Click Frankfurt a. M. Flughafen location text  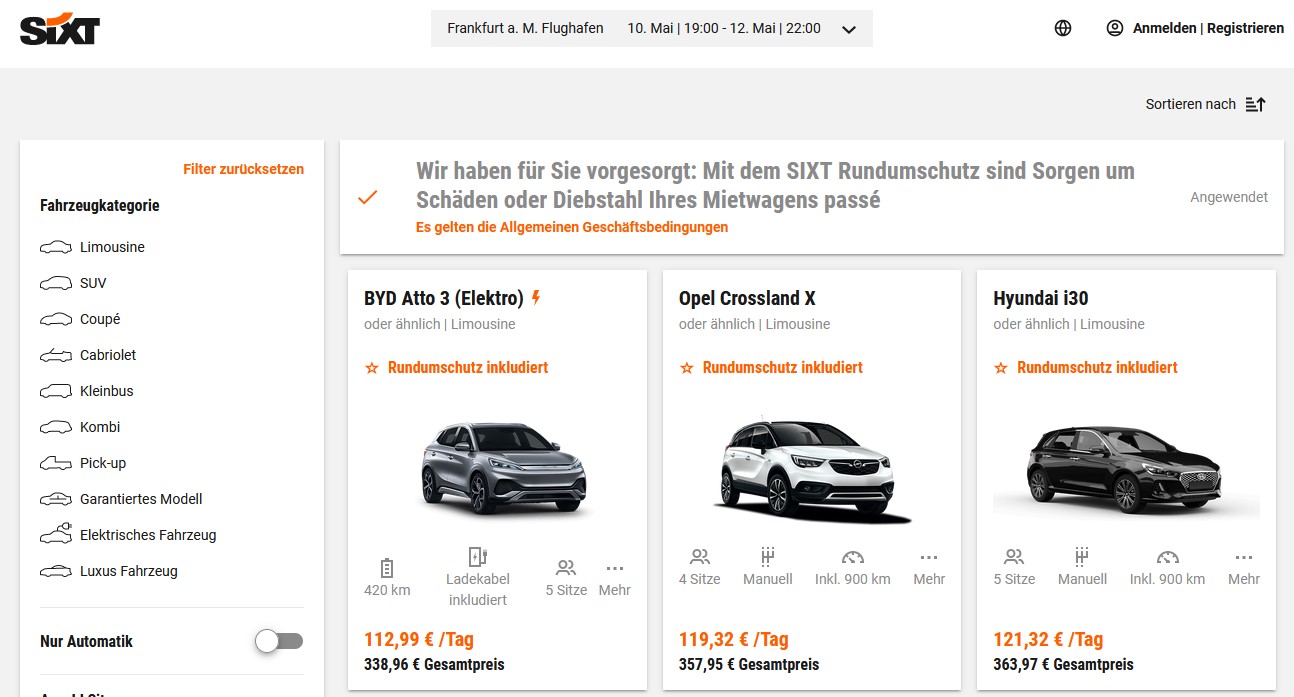pos(525,28)
